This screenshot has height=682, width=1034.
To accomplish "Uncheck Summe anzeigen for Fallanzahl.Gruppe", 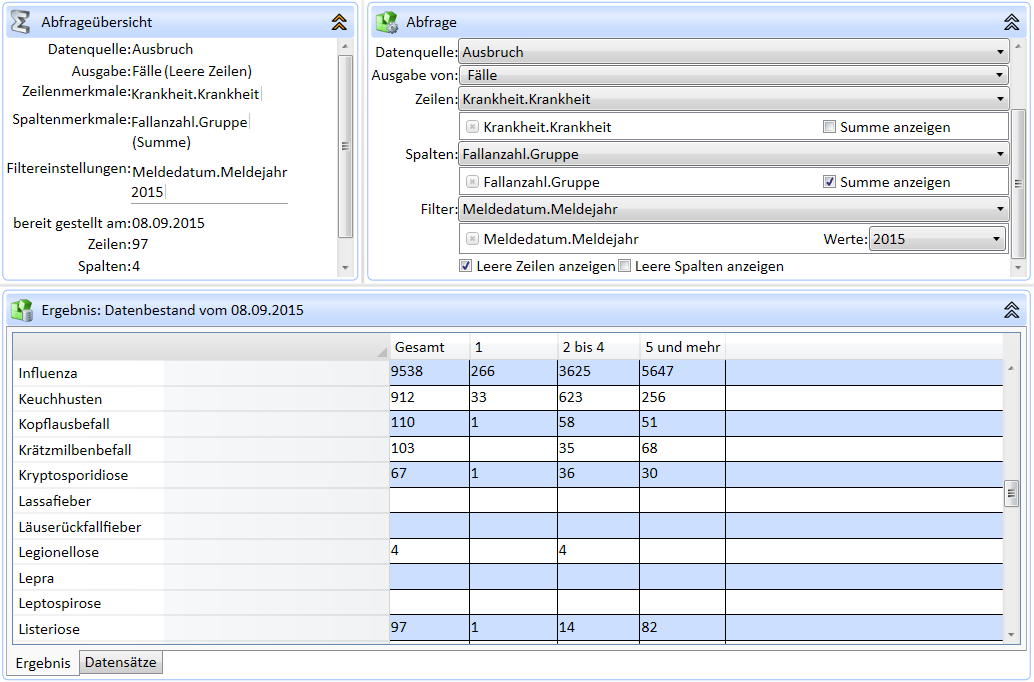I will tap(829, 182).
